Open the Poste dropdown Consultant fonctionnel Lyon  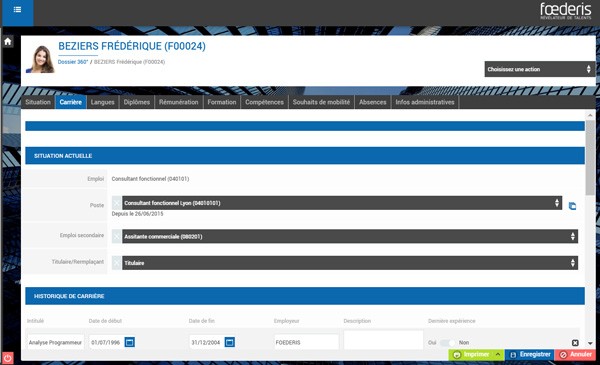click(342, 203)
